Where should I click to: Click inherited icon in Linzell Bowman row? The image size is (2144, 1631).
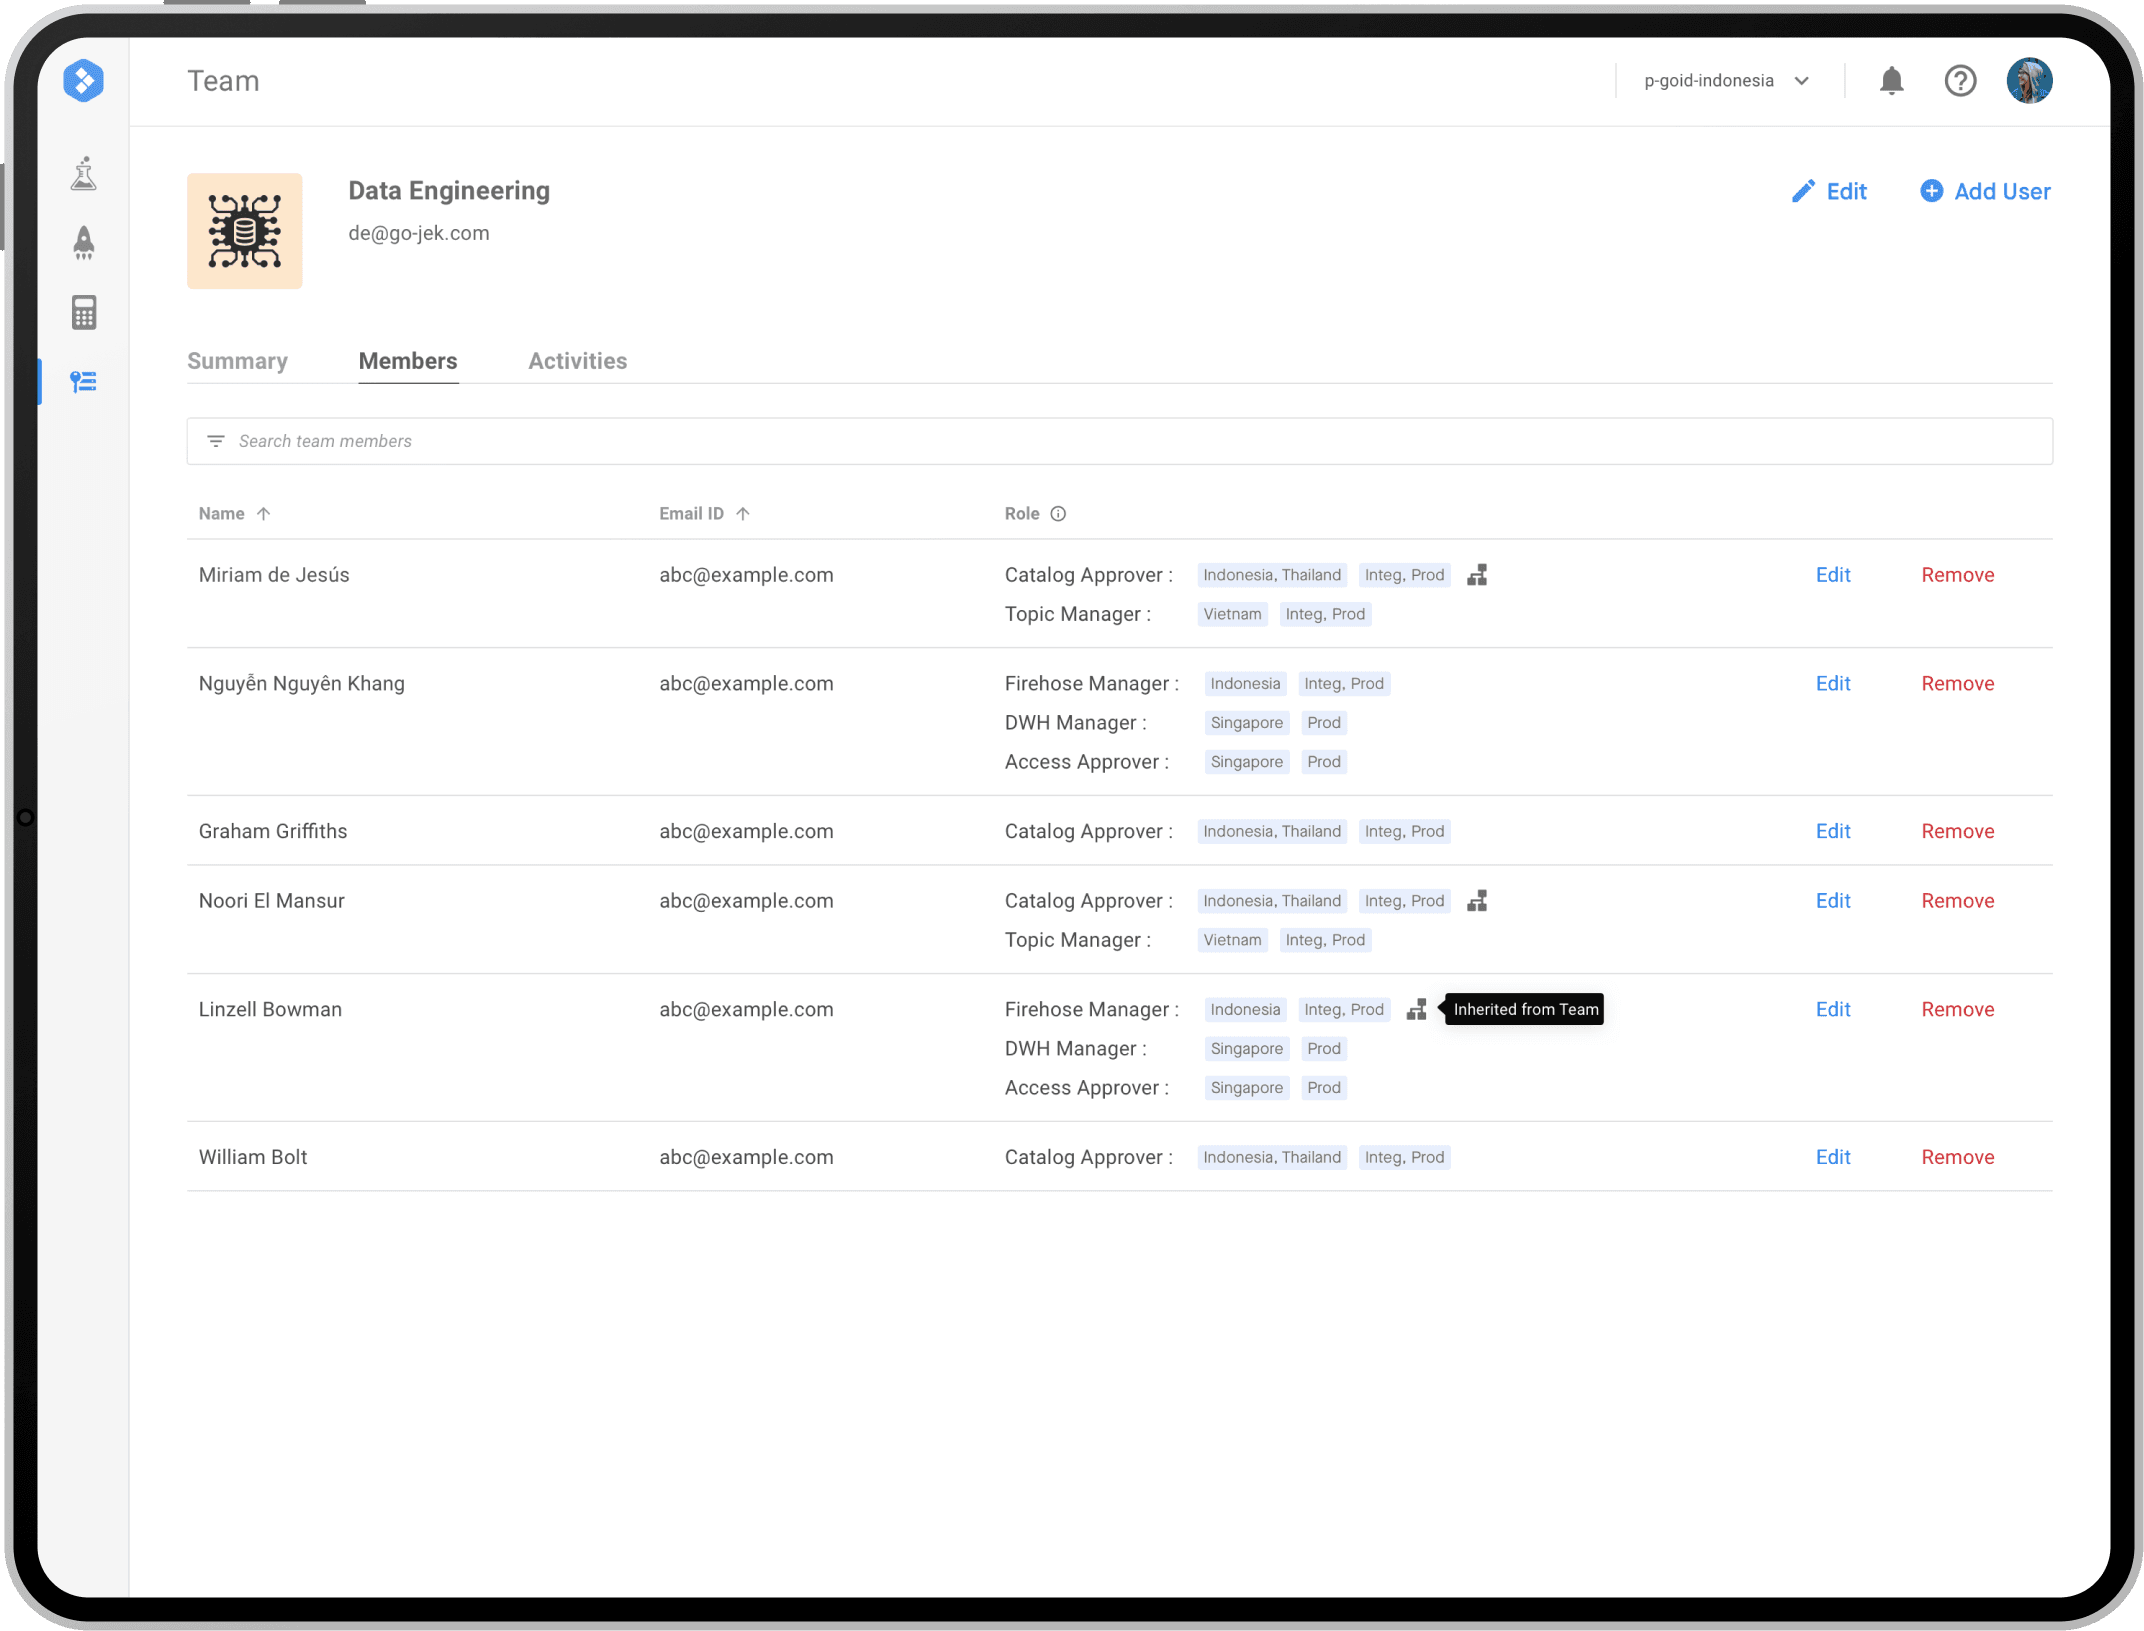coord(1417,1010)
